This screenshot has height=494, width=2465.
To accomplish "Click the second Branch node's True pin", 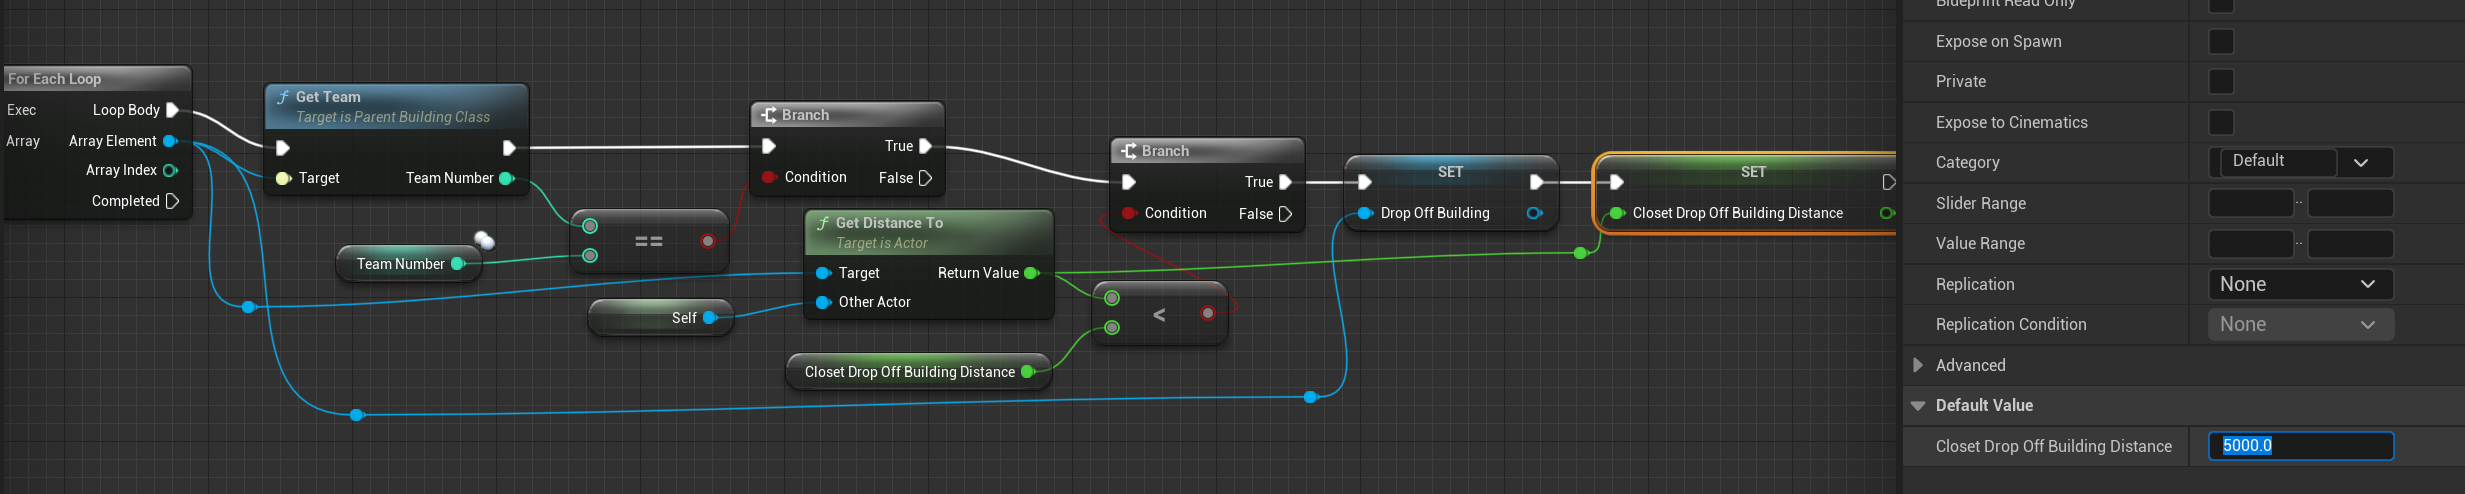I will 1285,182.
